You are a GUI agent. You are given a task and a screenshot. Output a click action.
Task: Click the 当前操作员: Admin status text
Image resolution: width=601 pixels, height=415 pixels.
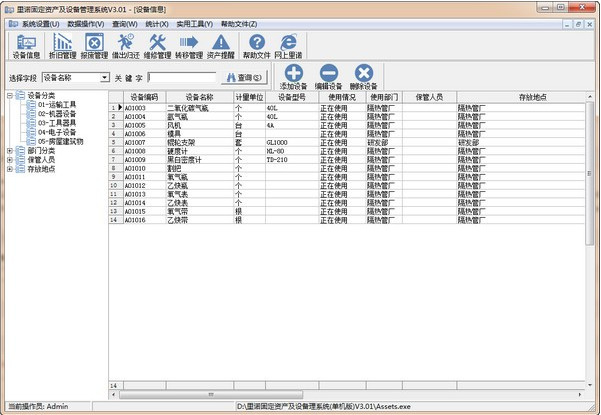click(38, 406)
